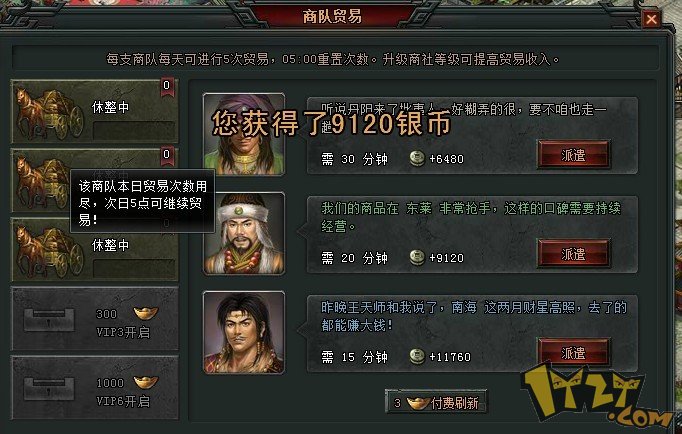The width and height of the screenshot is (682, 434).
Task: Click the gold ingot beside 1000
Action: click(146, 382)
